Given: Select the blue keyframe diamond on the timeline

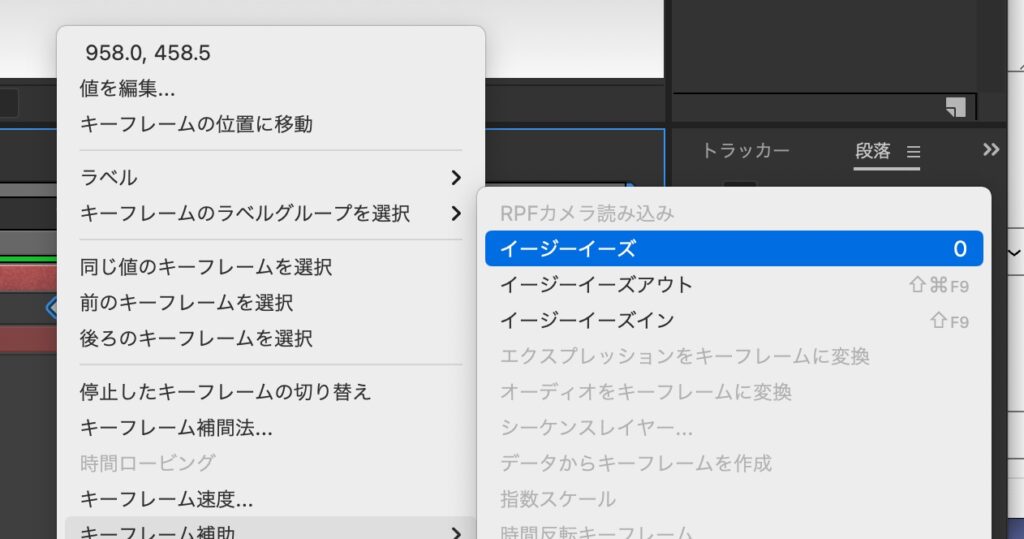Looking at the screenshot, I should tap(53, 308).
